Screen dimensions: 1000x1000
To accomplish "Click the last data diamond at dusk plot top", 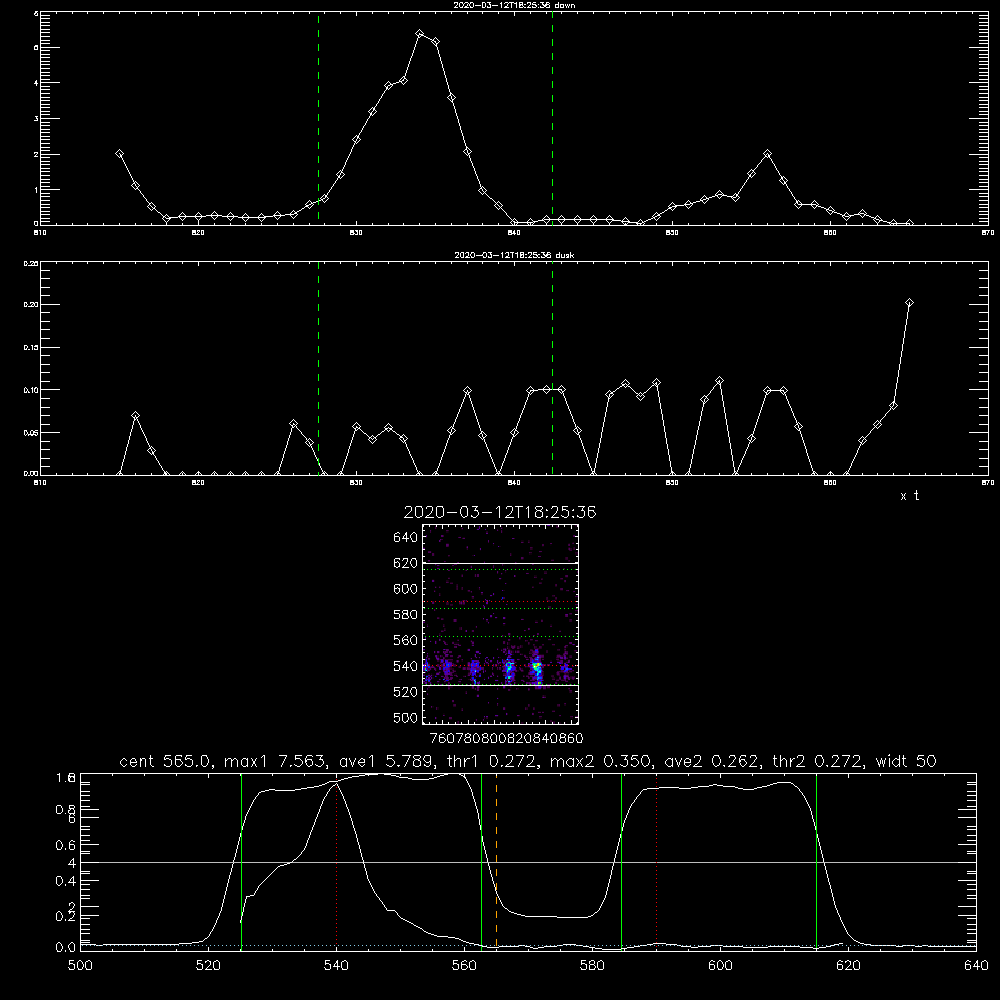I will pyautogui.click(x=909, y=303).
